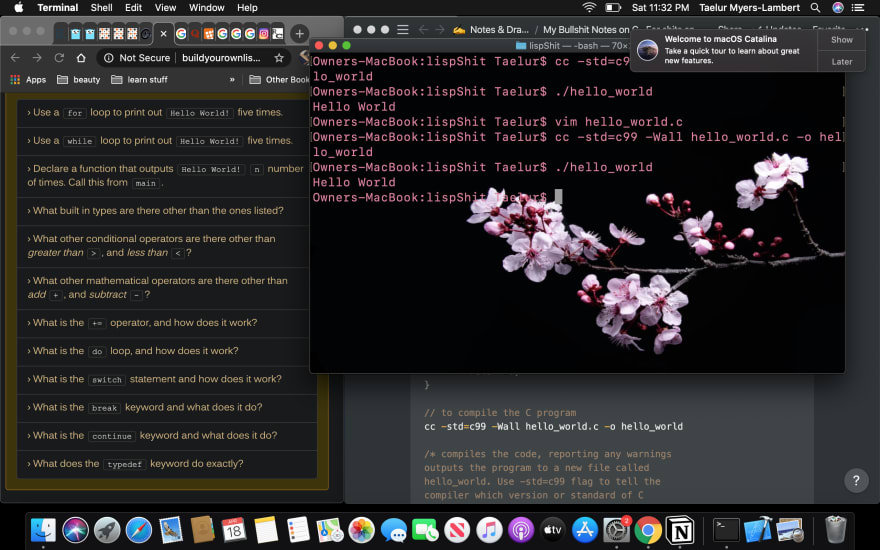Screen dimensions: 880x550
Task: Bookmark this page with the star icon
Action: 279,58
